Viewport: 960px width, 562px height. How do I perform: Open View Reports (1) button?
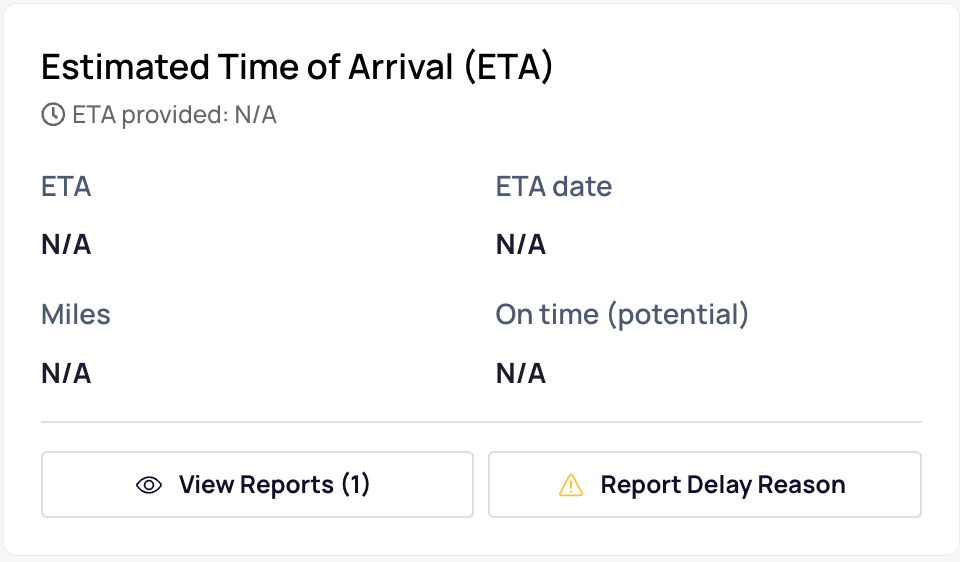click(x=257, y=485)
